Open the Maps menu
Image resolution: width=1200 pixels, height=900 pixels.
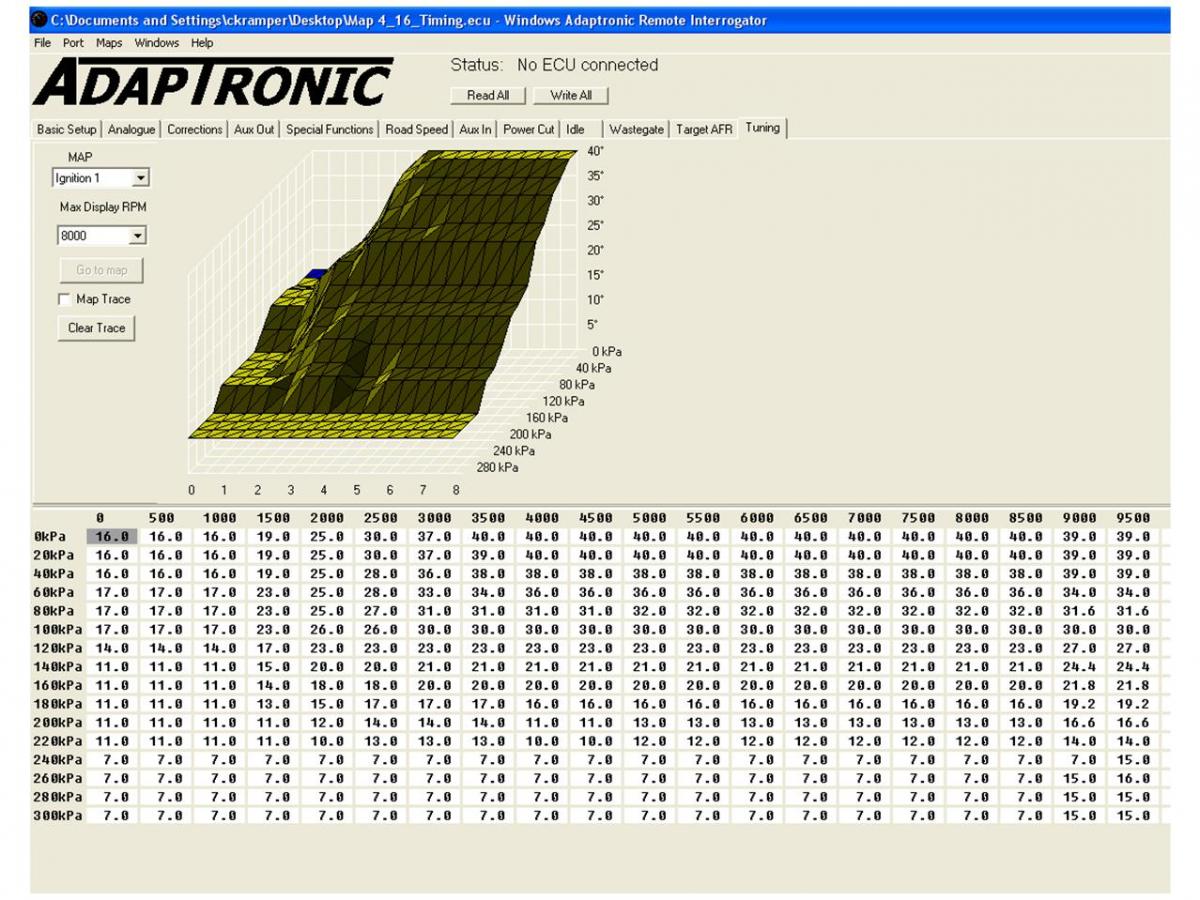tap(109, 43)
